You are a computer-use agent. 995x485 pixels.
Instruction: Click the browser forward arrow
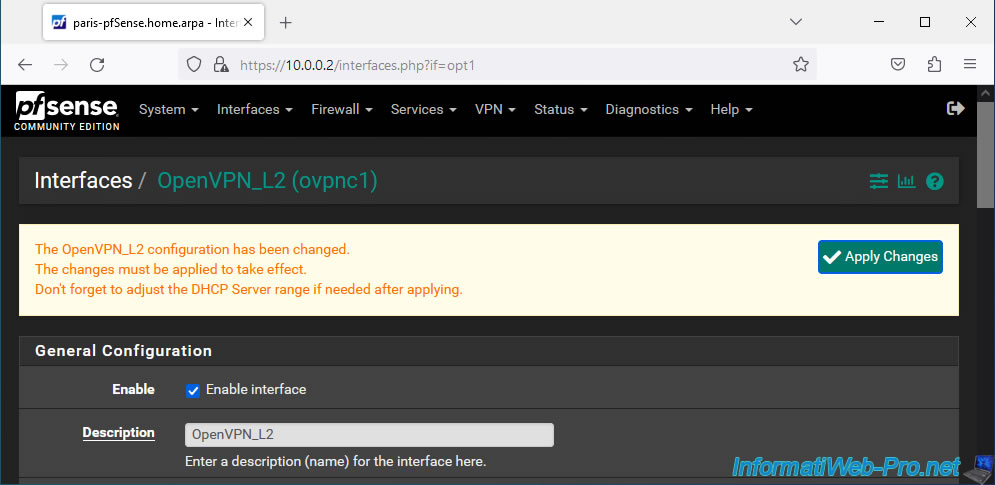pyautogui.click(x=61, y=64)
